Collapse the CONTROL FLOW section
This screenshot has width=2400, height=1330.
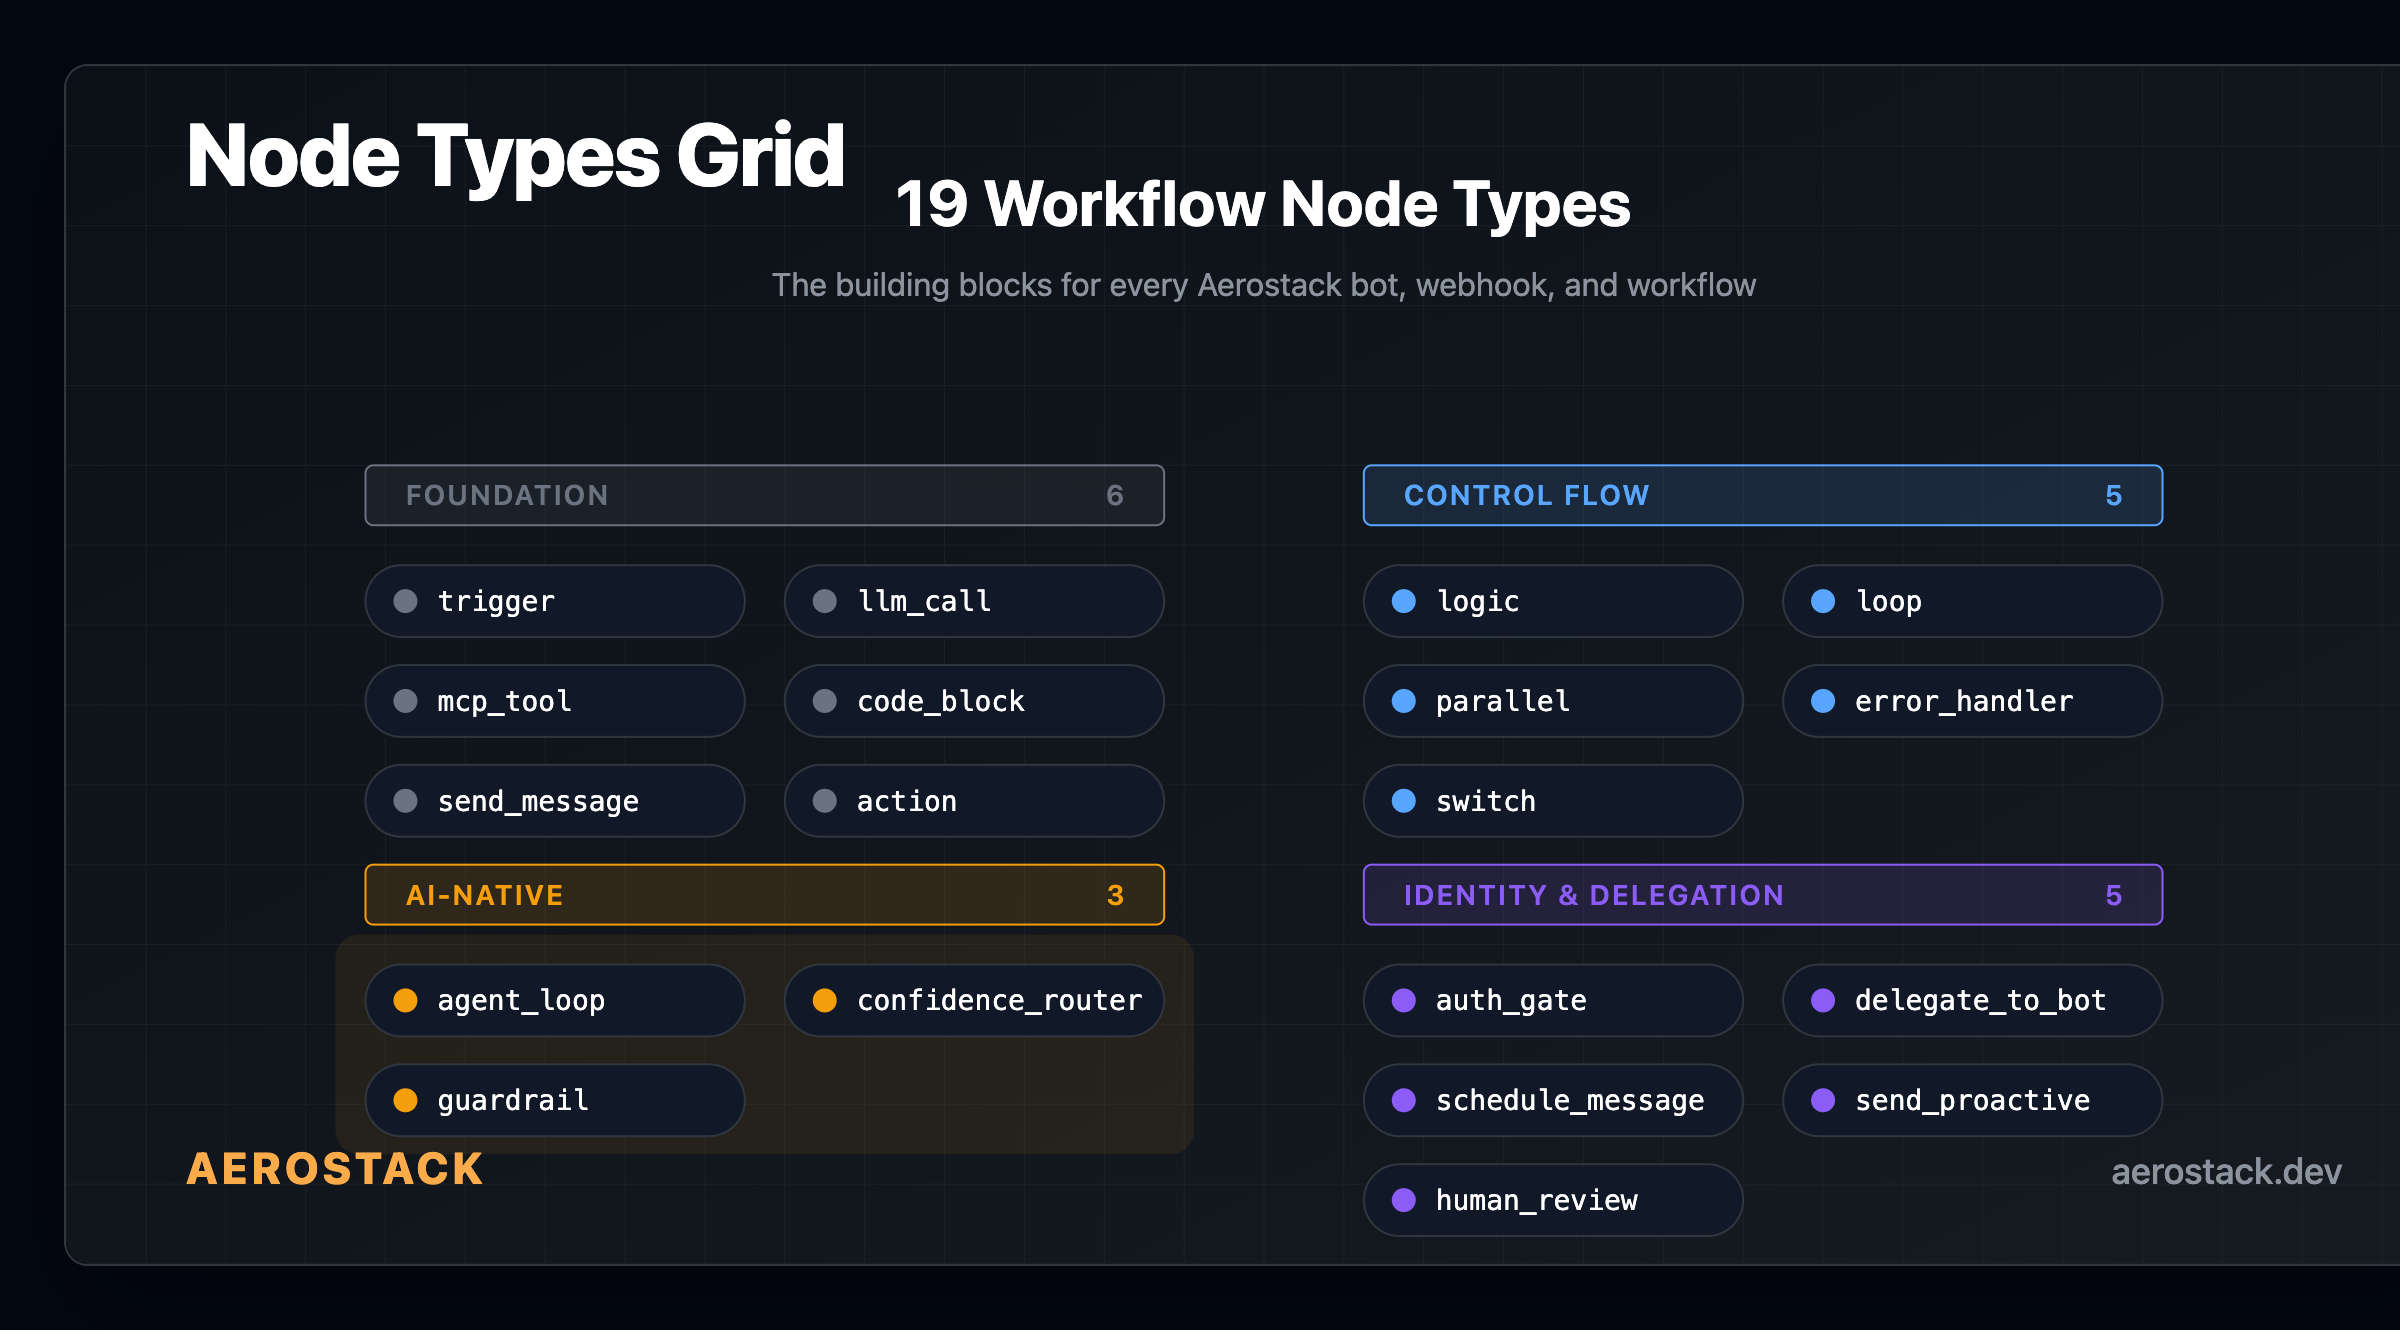(x=1762, y=495)
